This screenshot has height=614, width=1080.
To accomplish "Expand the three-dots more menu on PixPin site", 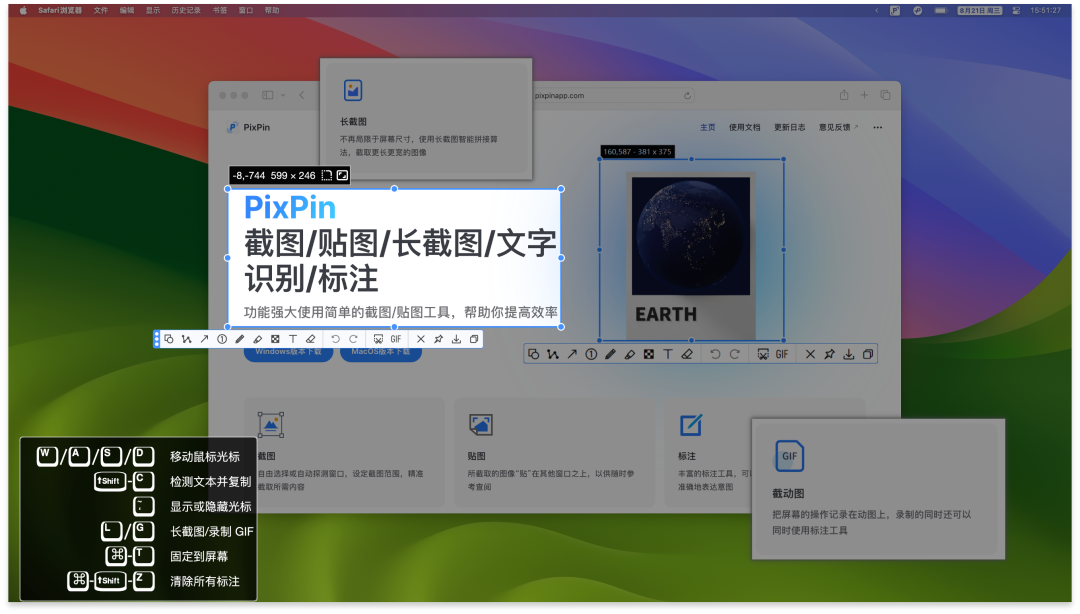I will [x=878, y=127].
